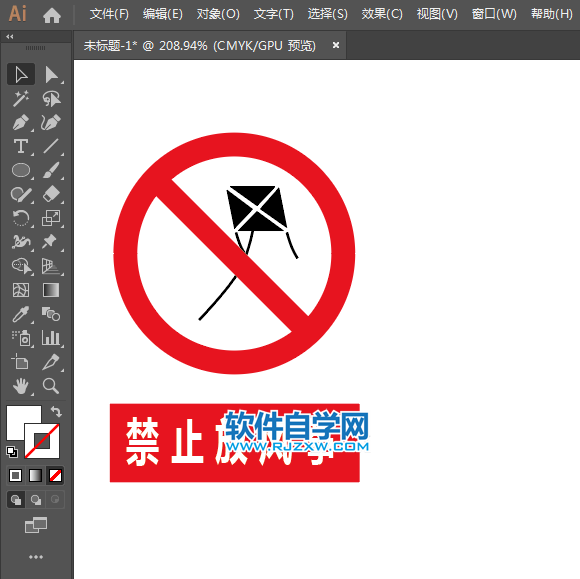The width and height of the screenshot is (580, 579).
Task: Choose the Blend tool
Action: pyautogui.click(x=51, y=314)
